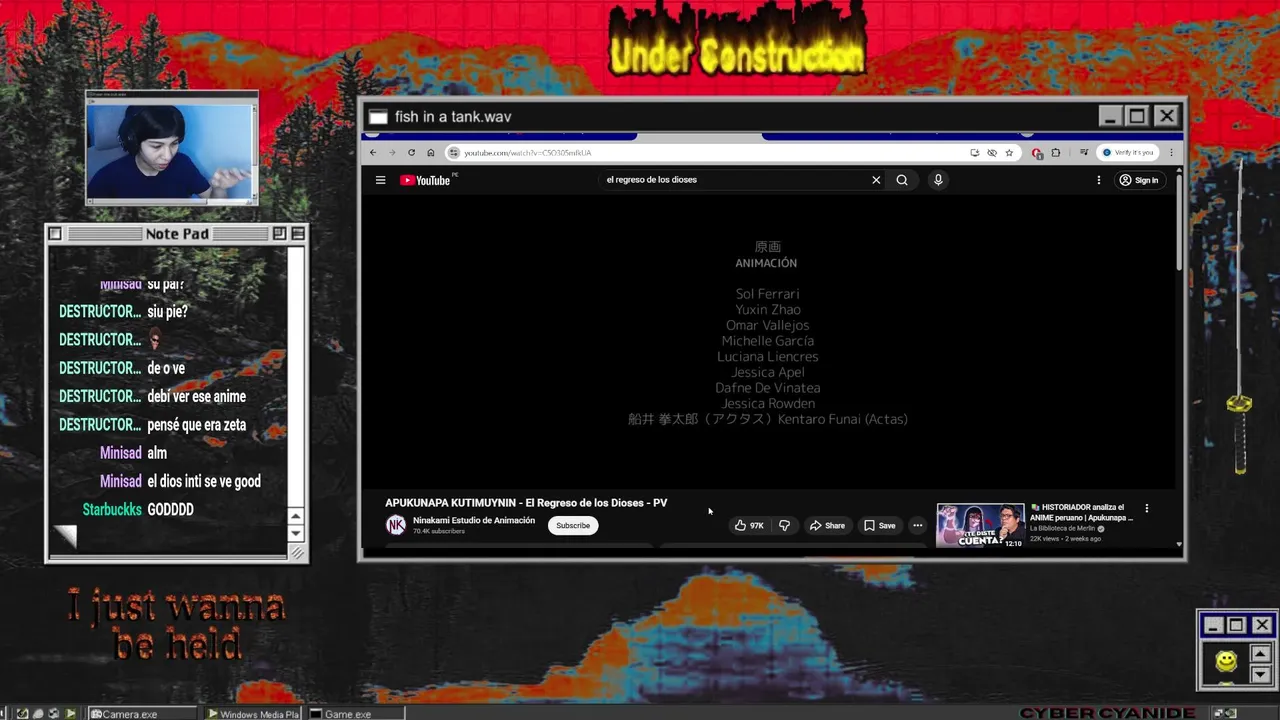Screen dimensions: 1280x720
Task: Open more actions ellipsis below the video
Action: click(917, 526)
